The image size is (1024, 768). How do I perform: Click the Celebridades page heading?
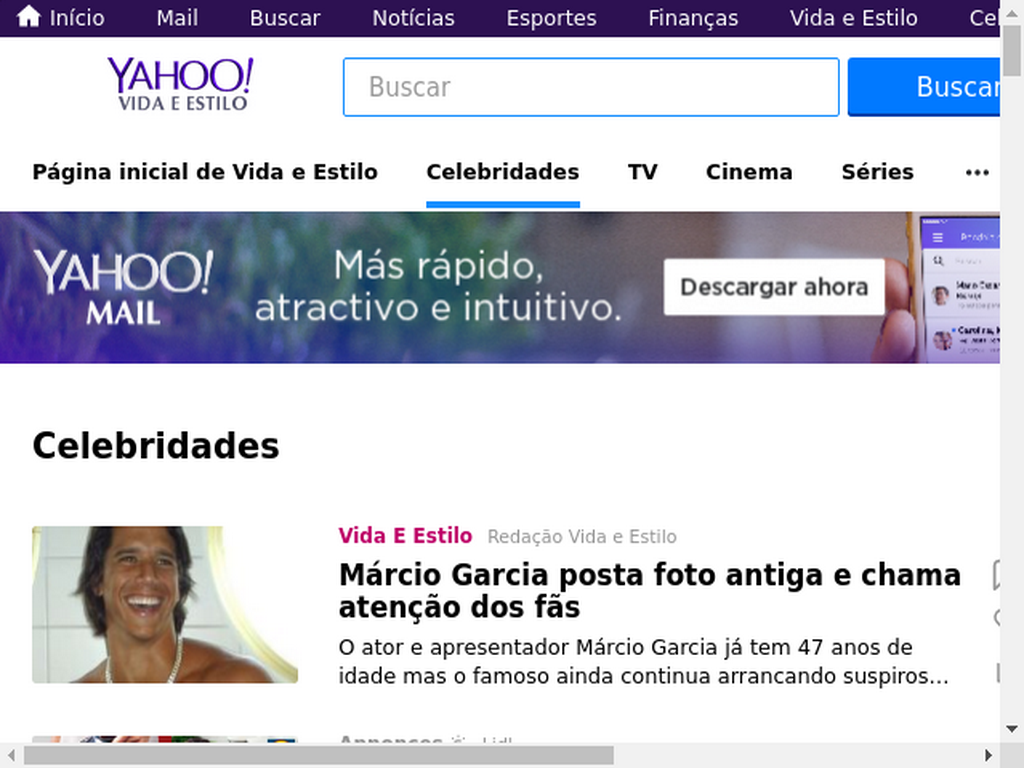pyautogui.click(x=155, y=446)
